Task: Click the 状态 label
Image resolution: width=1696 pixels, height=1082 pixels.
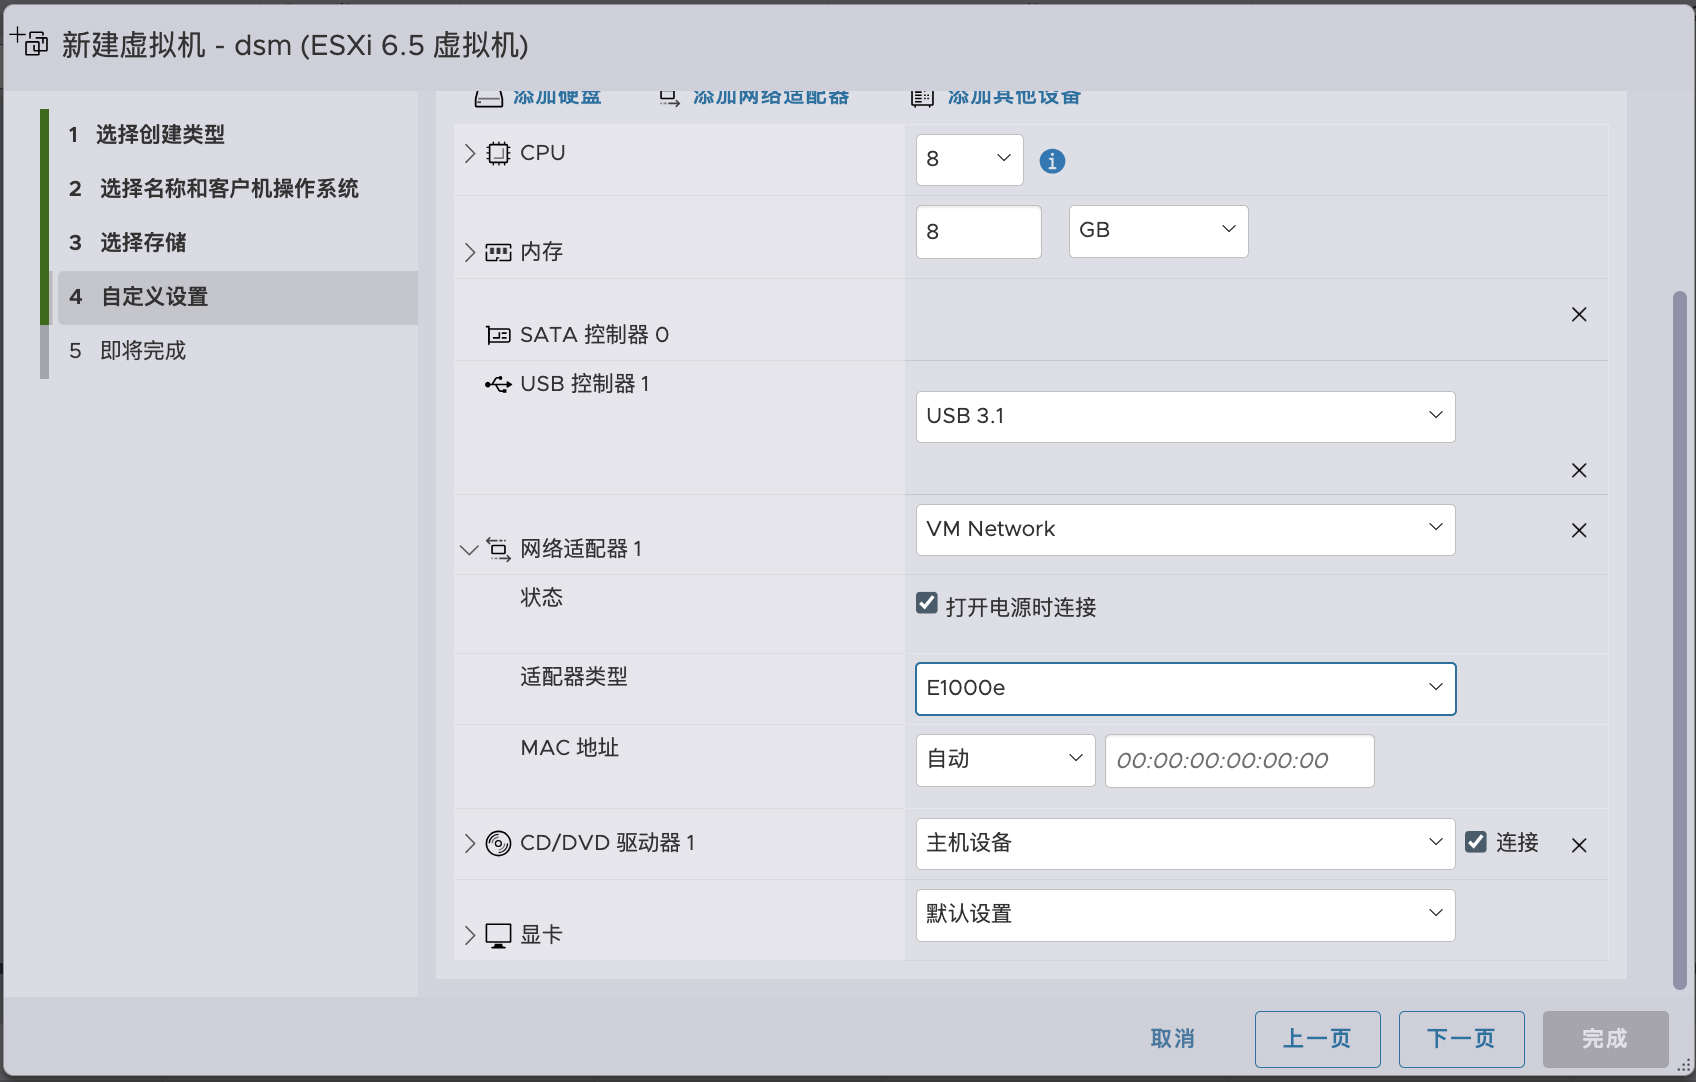Action: point(542,598)
